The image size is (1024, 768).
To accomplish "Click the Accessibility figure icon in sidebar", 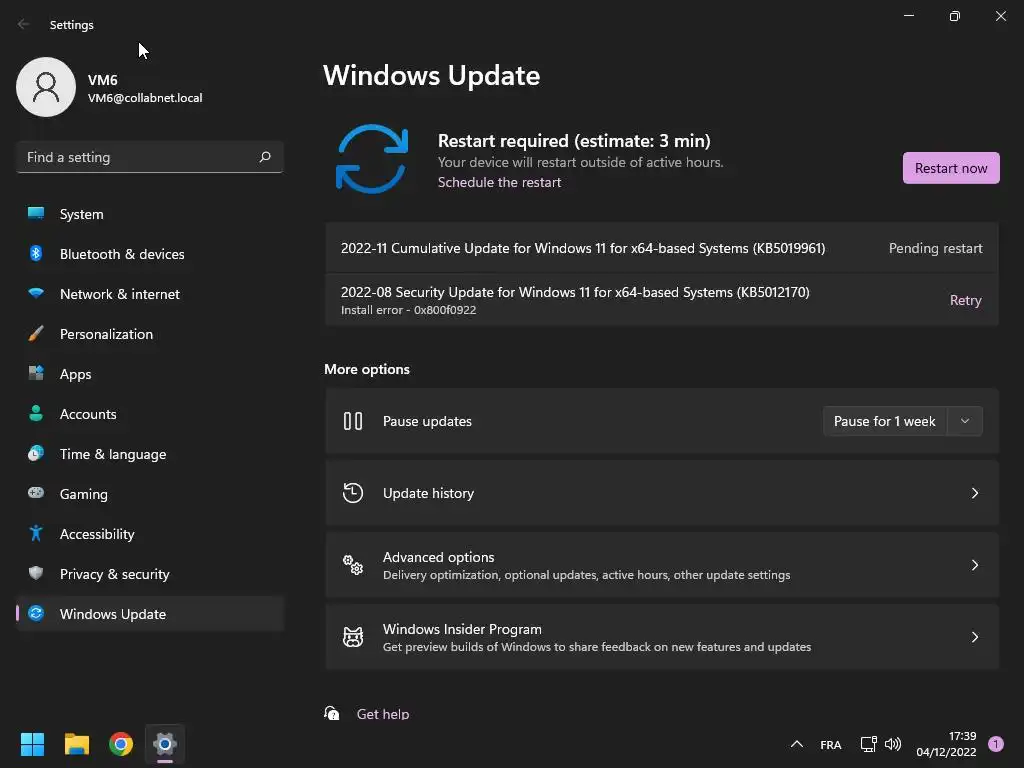I will 36,534.
